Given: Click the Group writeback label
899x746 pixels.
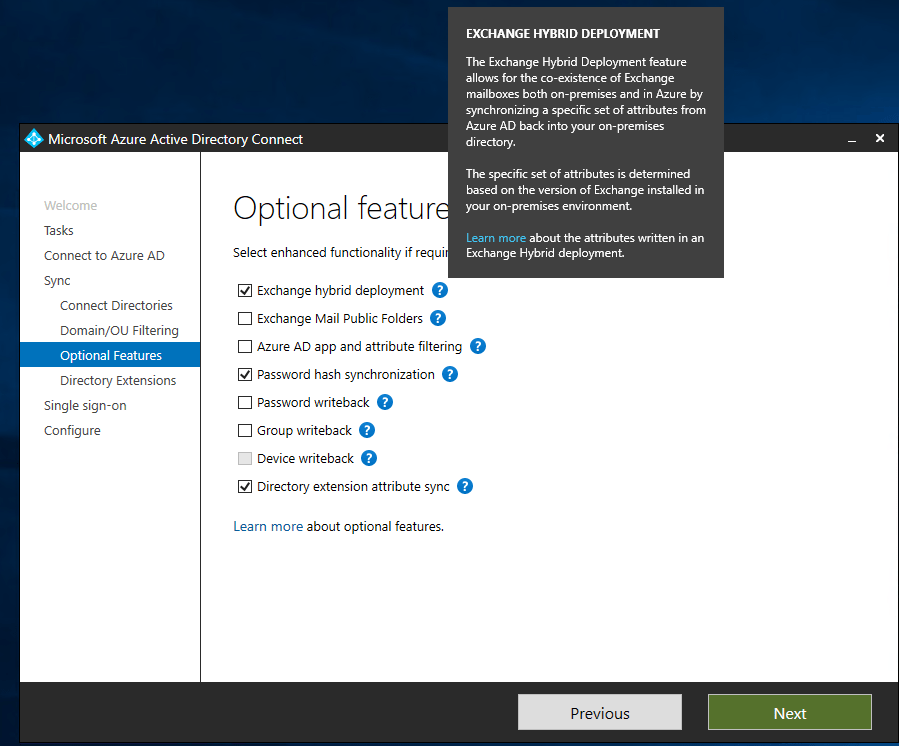Looking at the screenshot, I should click(304, 430).
